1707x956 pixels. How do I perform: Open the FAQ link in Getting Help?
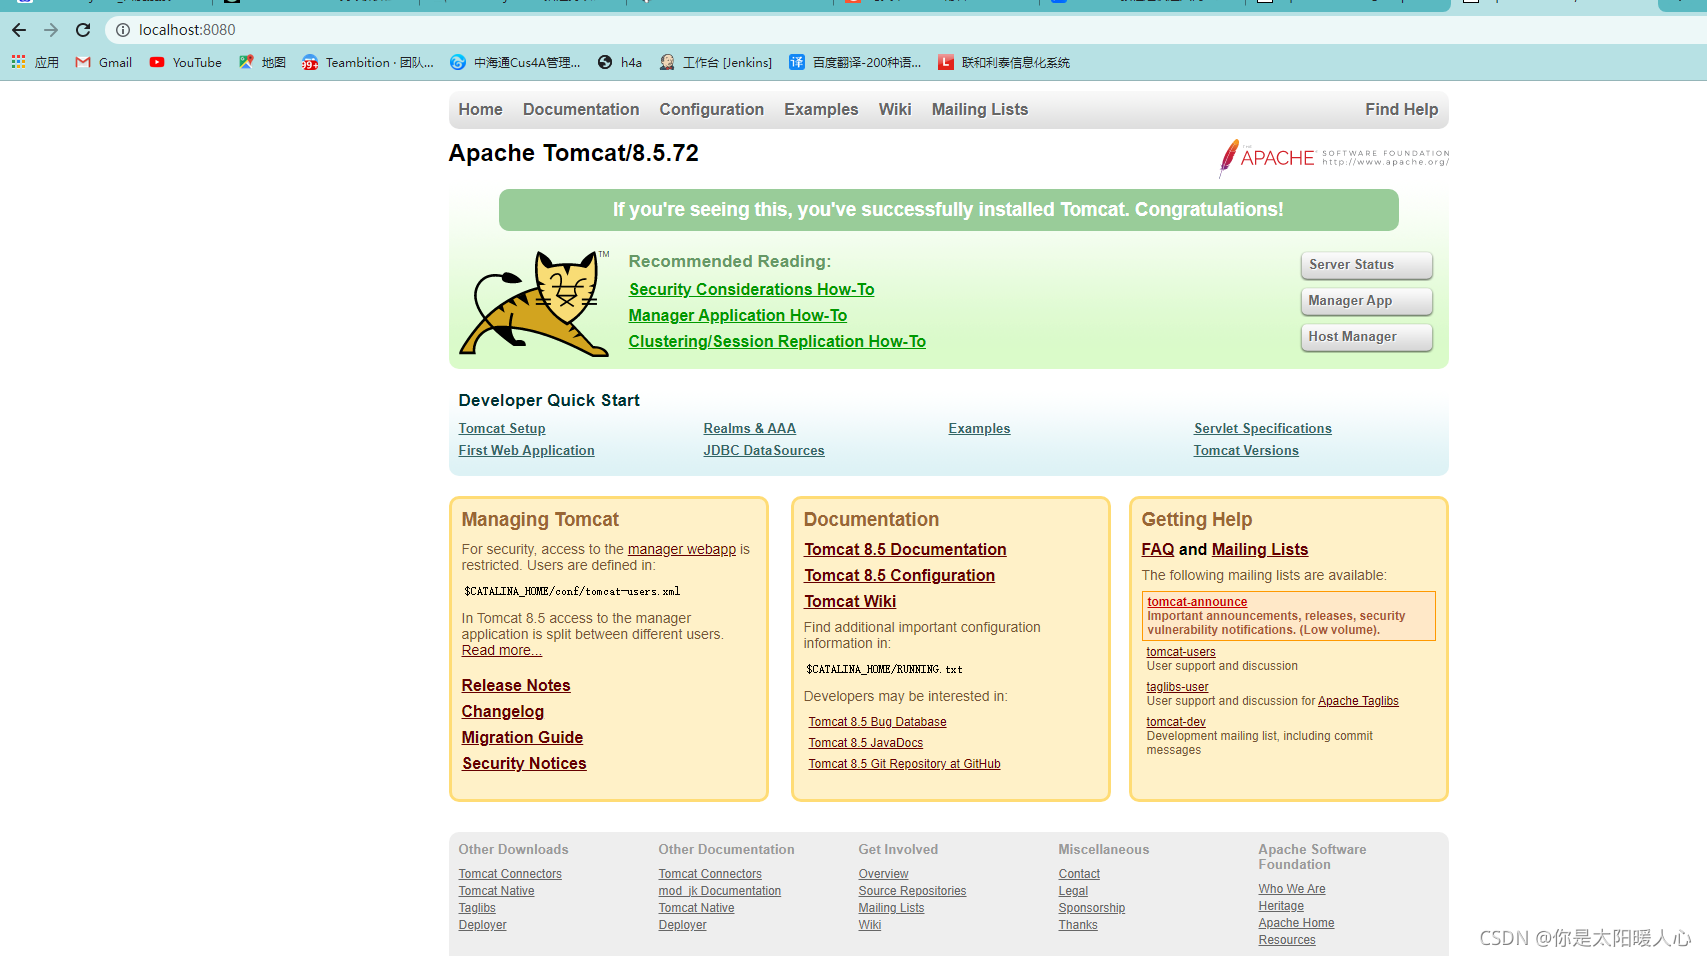point(1158,549)
